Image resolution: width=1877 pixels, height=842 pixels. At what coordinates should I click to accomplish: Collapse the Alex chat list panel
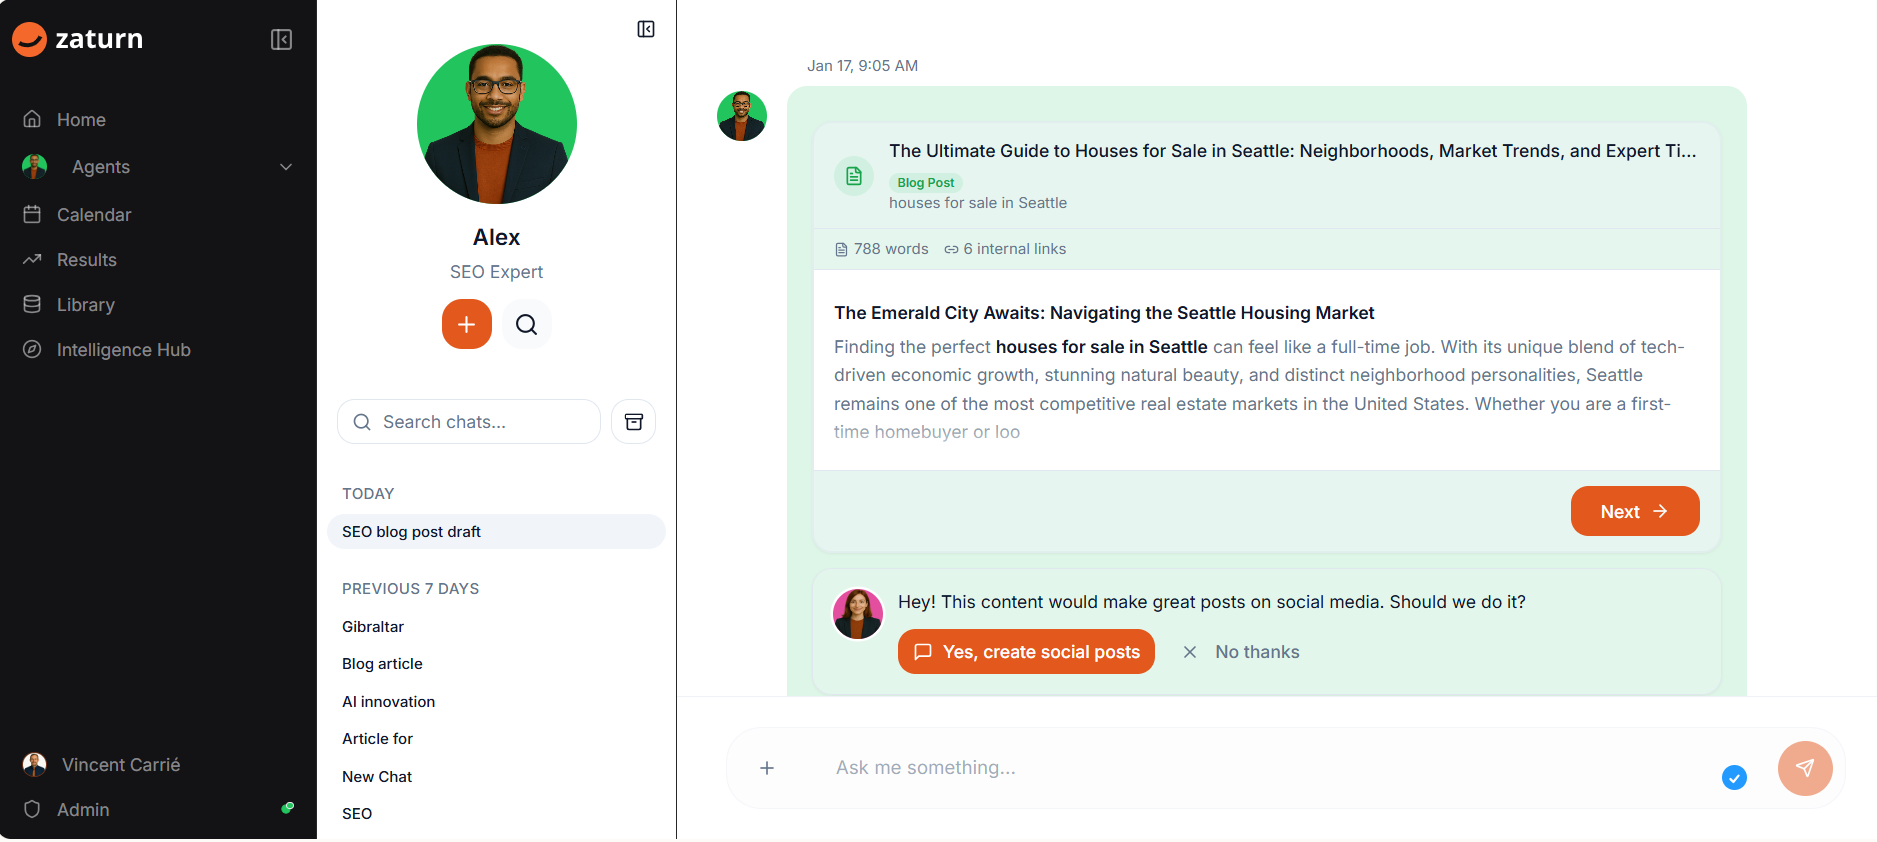pos(646,29)
